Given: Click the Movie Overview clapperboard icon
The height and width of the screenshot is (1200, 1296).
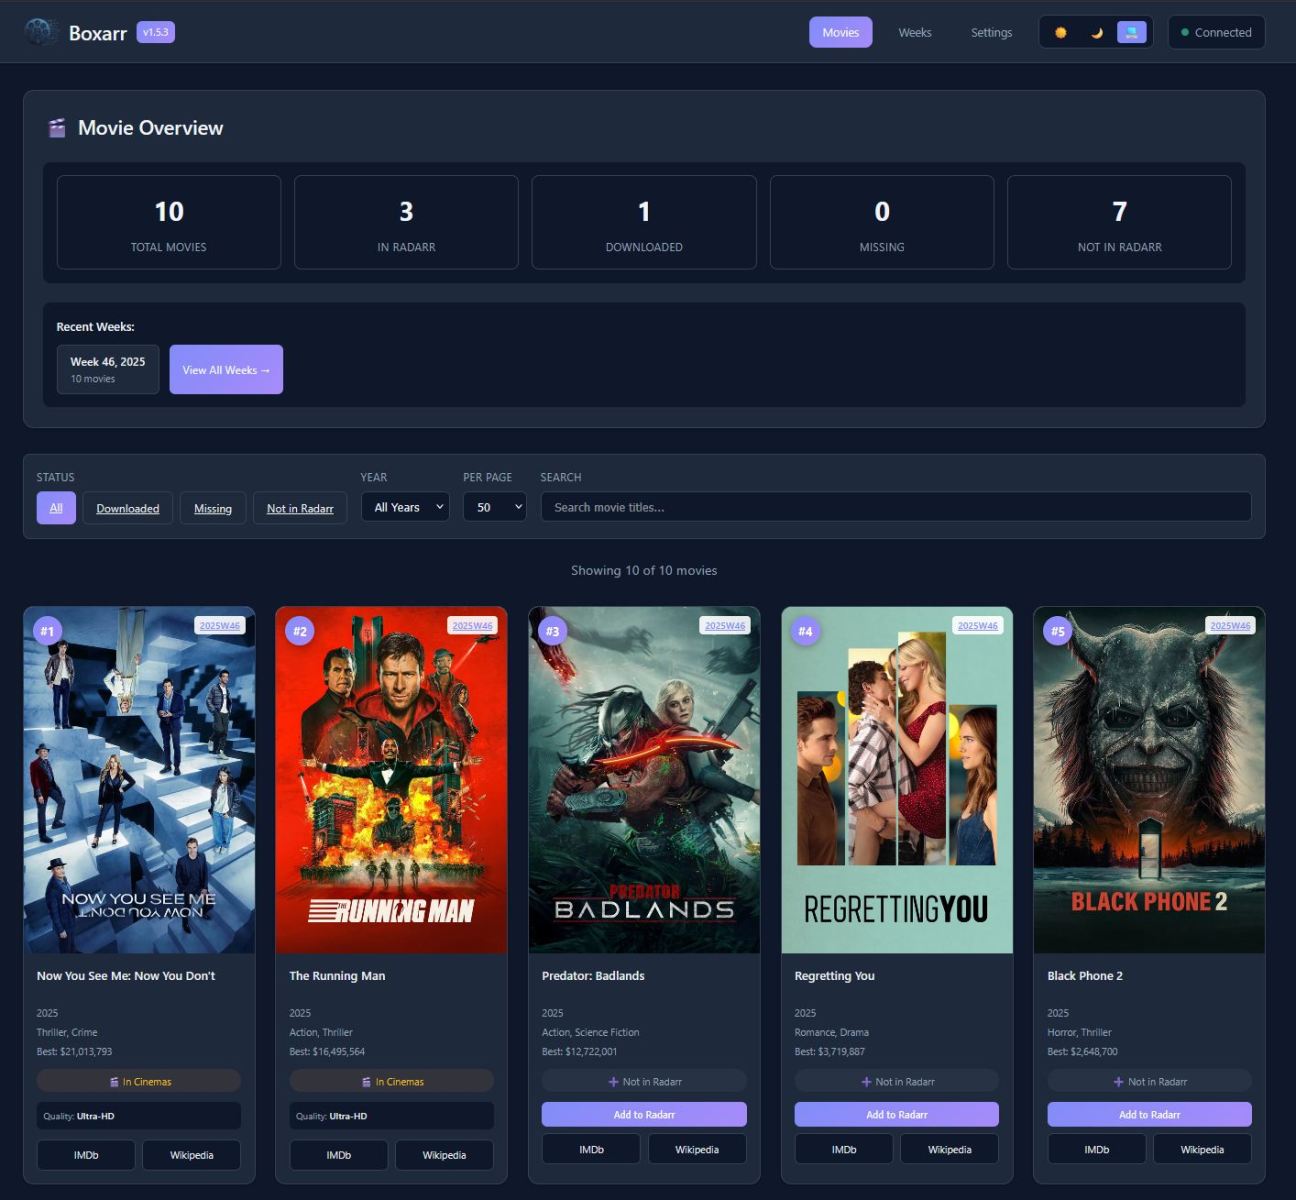Looking at the screenshot, I should (57, 128).
